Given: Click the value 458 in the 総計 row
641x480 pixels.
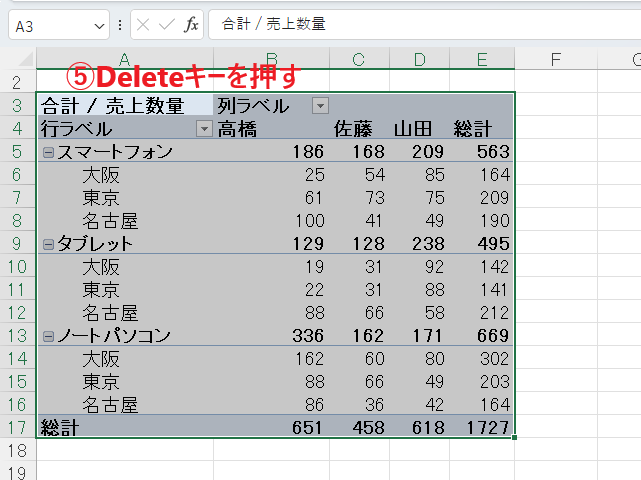Looking at the screenshot, I should tap(369, 428).
